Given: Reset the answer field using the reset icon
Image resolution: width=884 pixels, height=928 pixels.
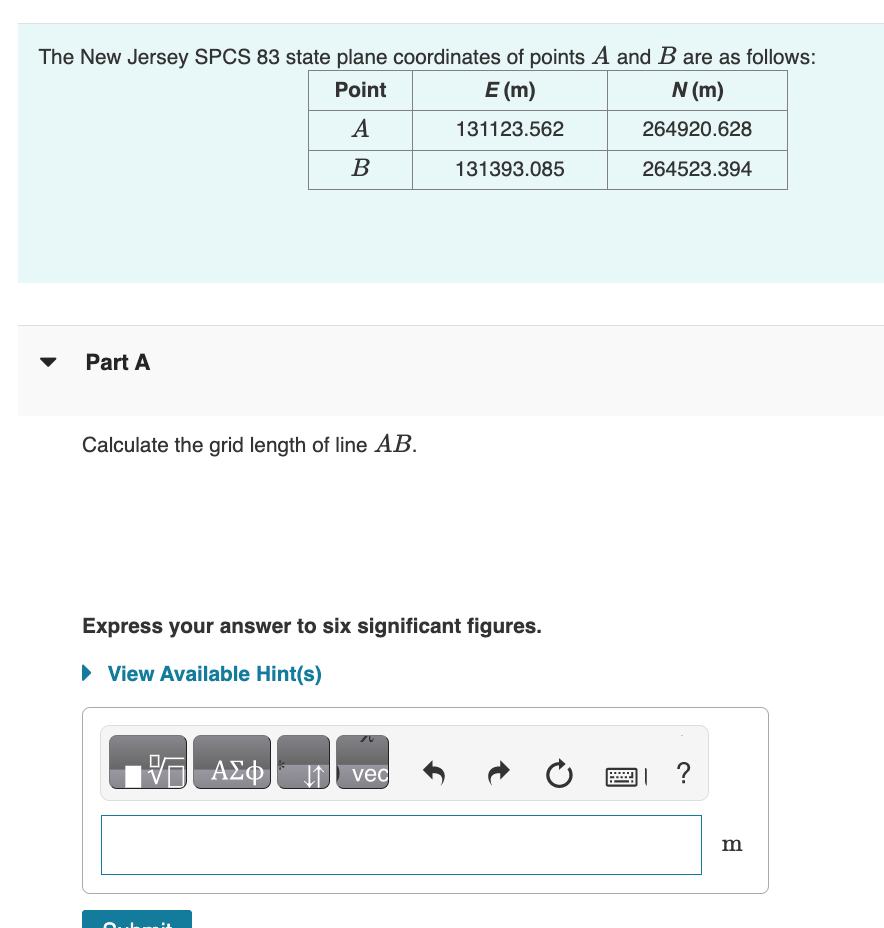Looking at the screenshot, I should (559, 773).
